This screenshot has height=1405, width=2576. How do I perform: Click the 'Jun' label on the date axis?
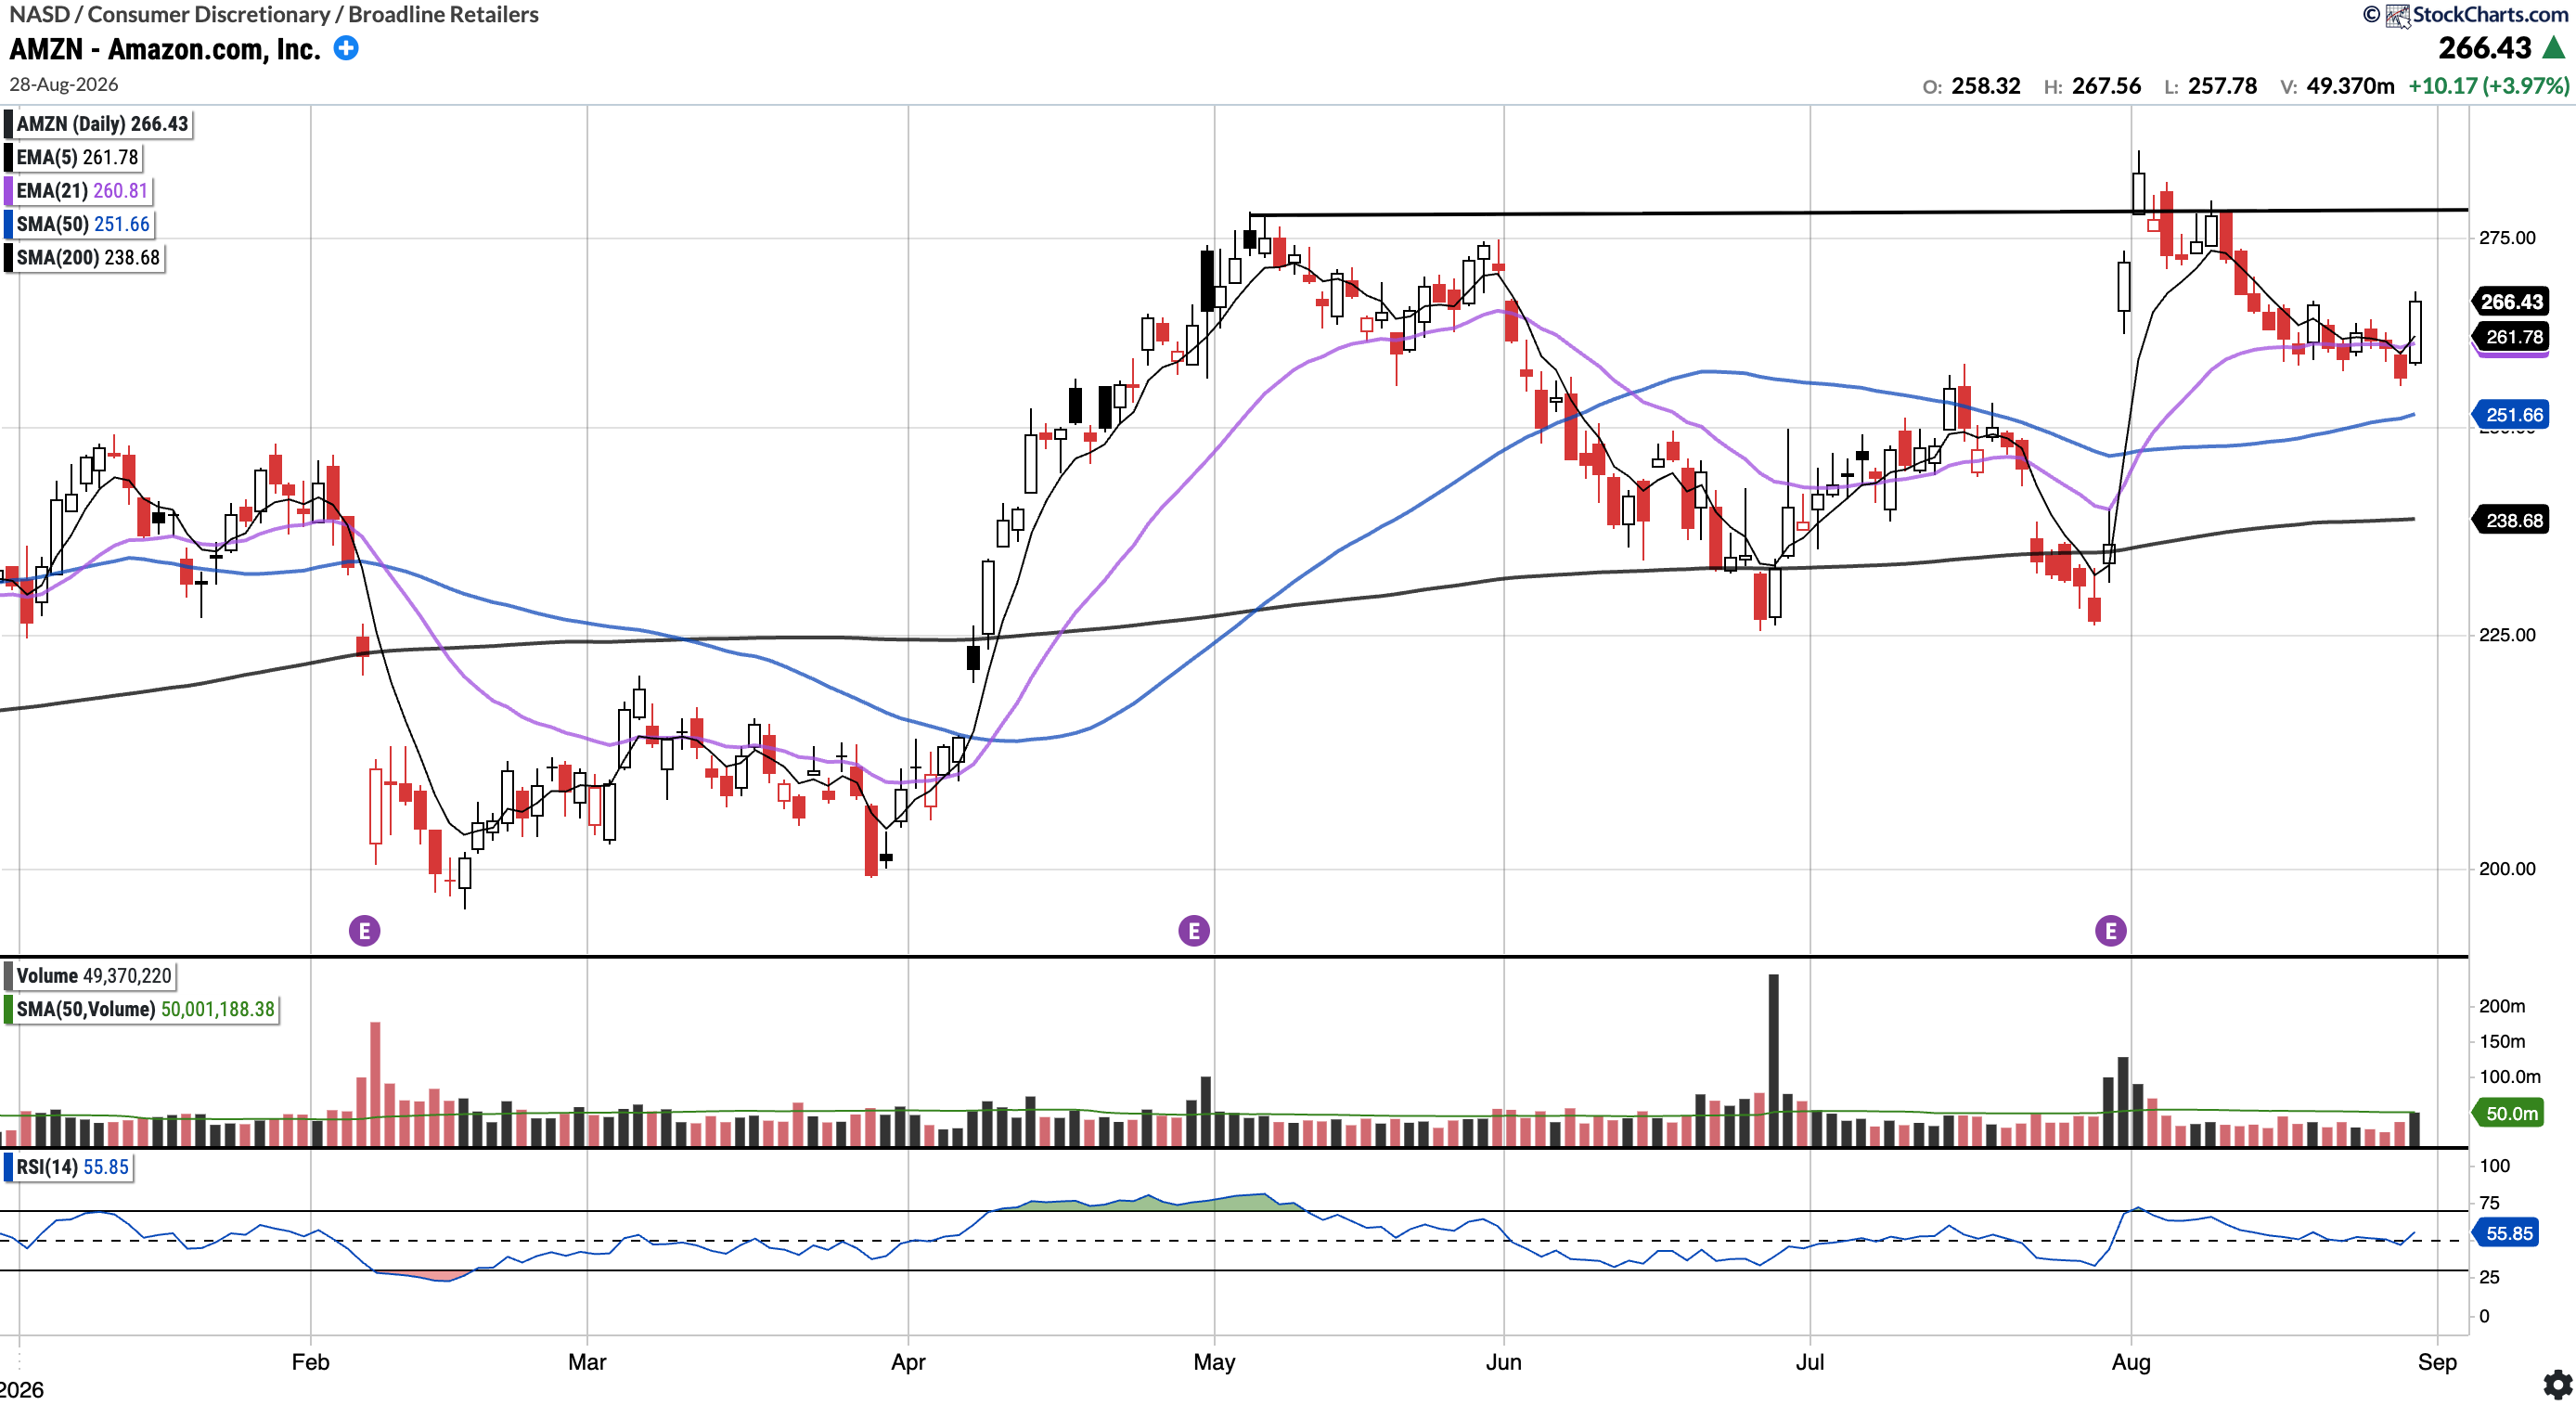[x=1503, y=1362]
